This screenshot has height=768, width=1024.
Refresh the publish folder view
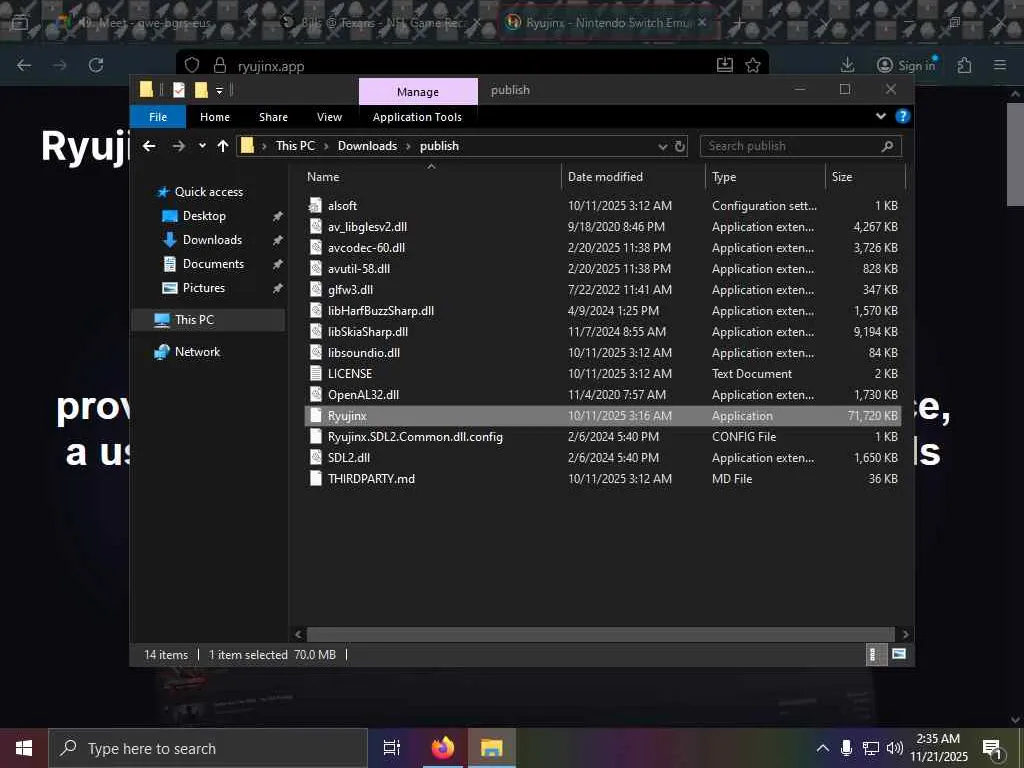[680, 146]
